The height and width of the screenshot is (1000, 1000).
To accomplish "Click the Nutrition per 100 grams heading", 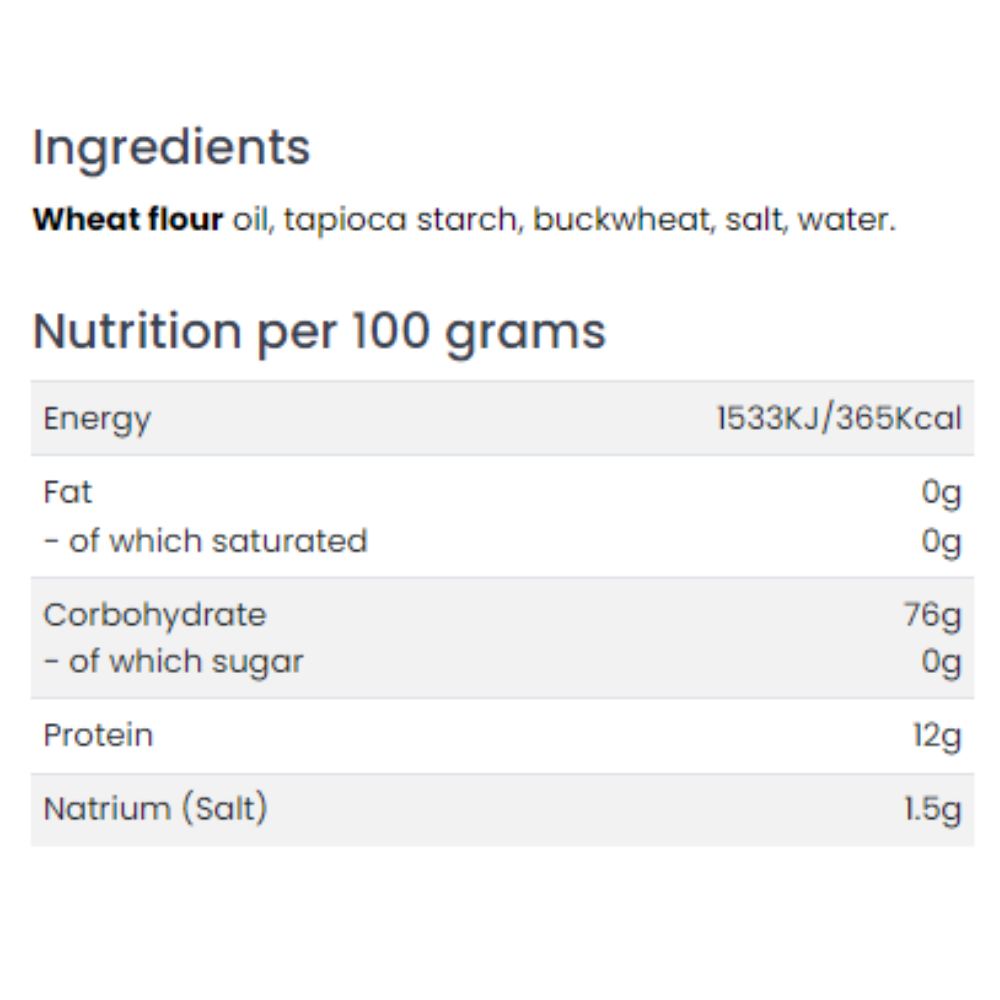I will (319, 333).
